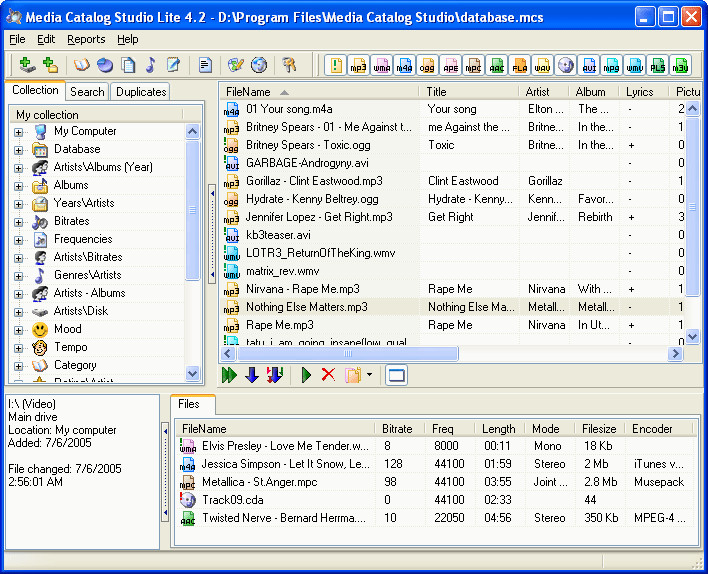Image resolution: width=708 pixels, height=574 pixels.
Task: Click the PLS playlist filter icon
Action: pos(658,65)
